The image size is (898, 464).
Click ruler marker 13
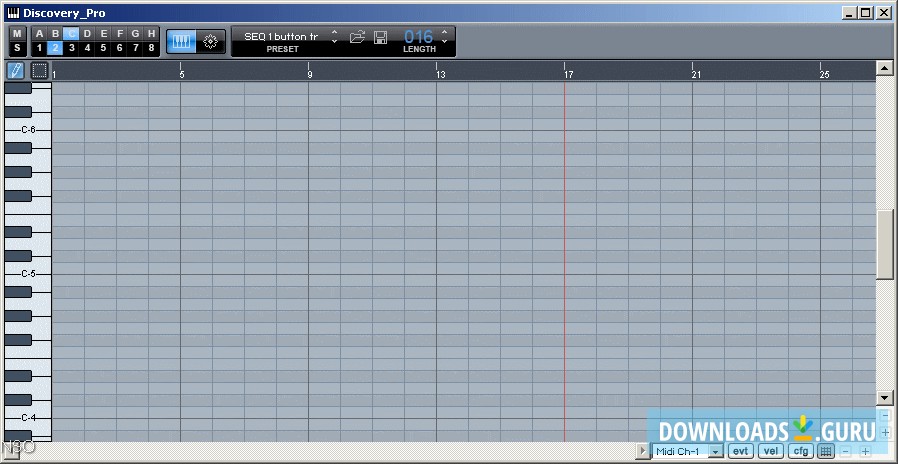(440, 74)
